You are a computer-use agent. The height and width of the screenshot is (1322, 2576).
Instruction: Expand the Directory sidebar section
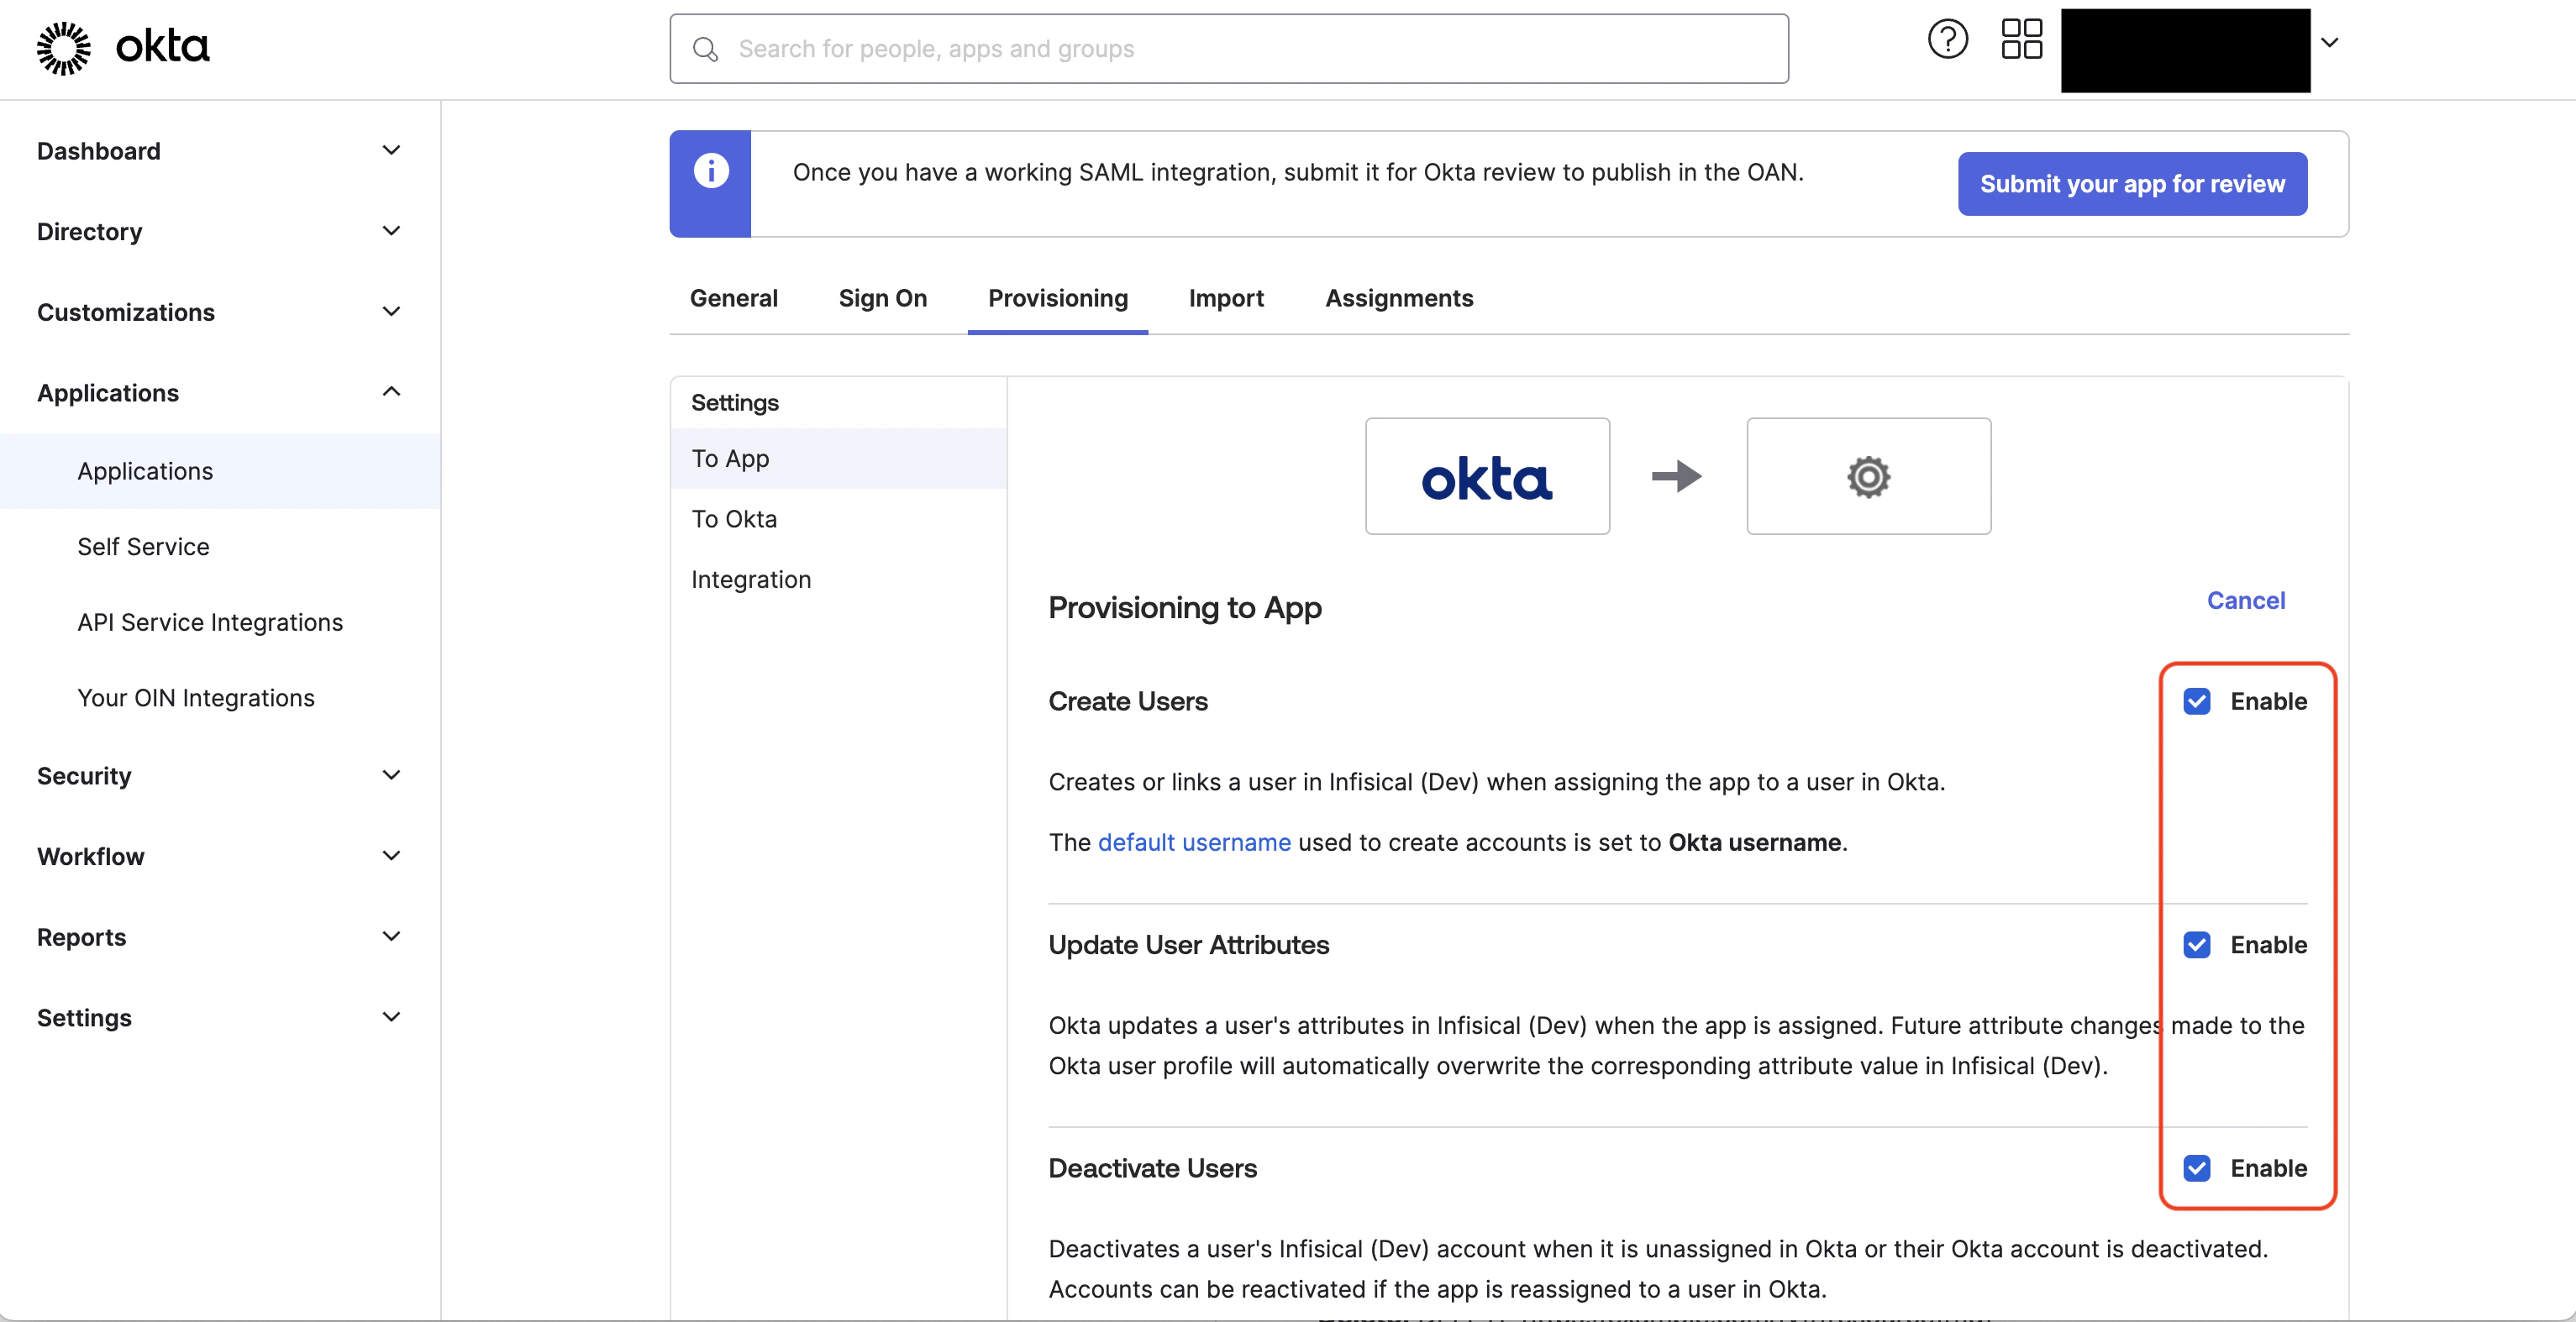point(220,232)
